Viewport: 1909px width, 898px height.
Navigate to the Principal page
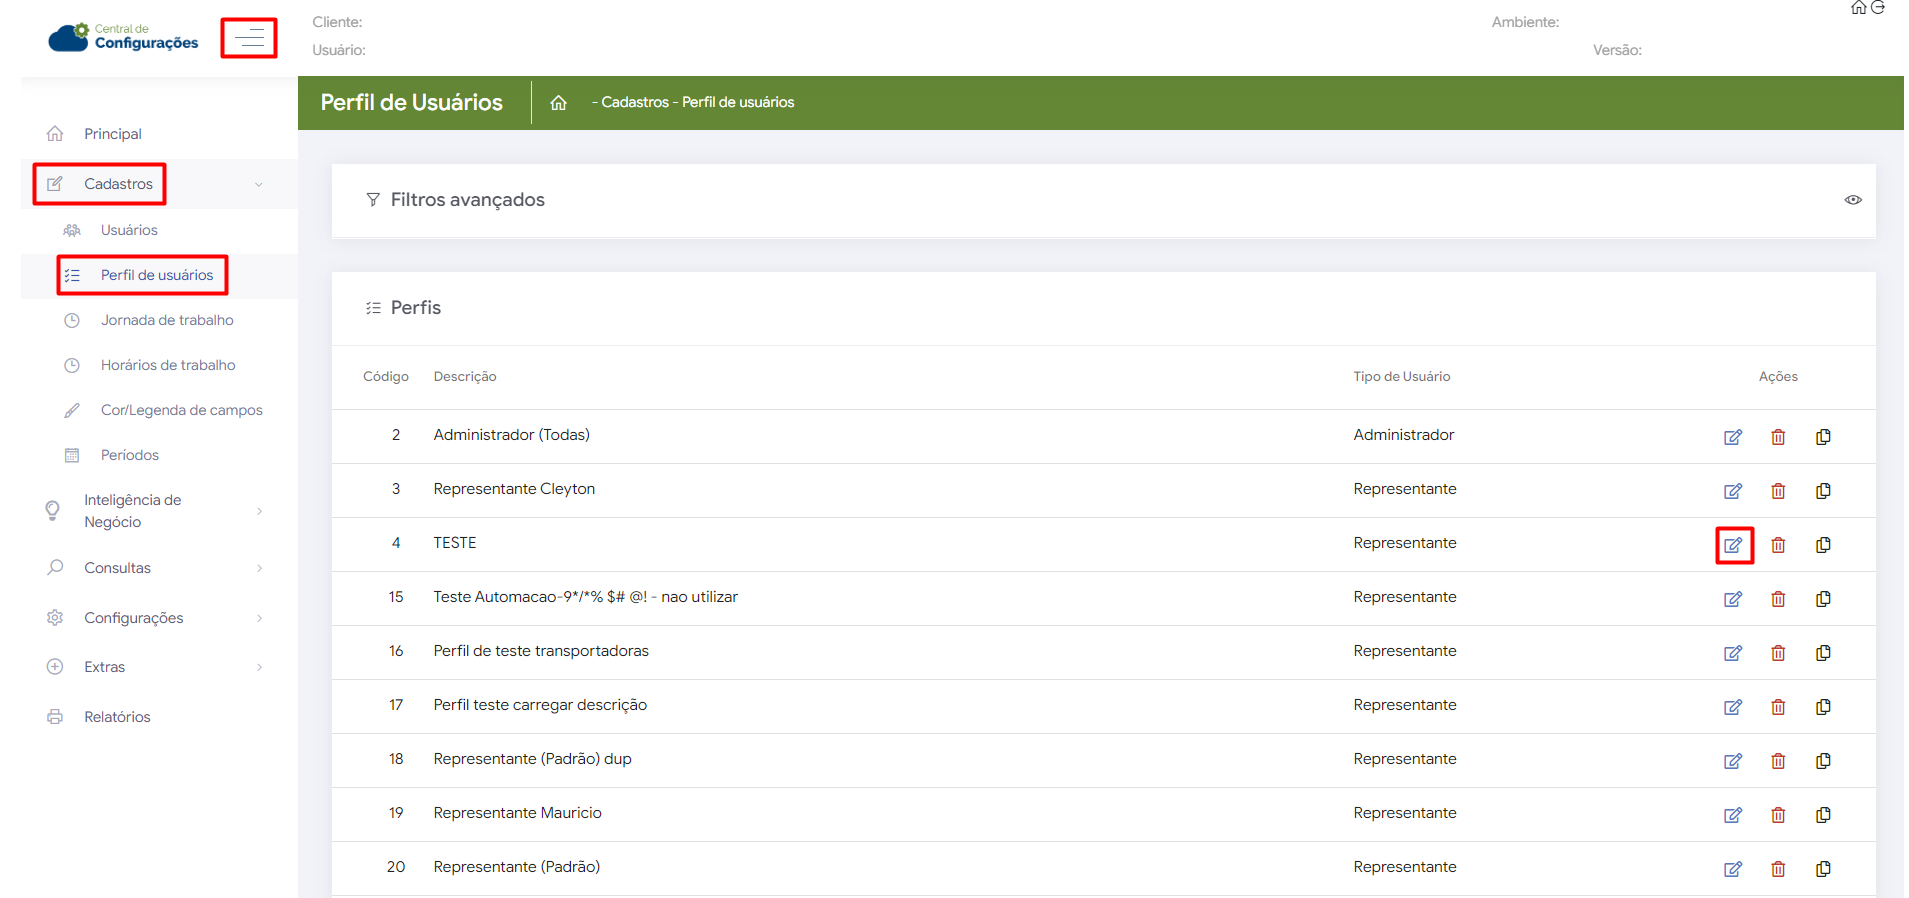tap(112, 134)
